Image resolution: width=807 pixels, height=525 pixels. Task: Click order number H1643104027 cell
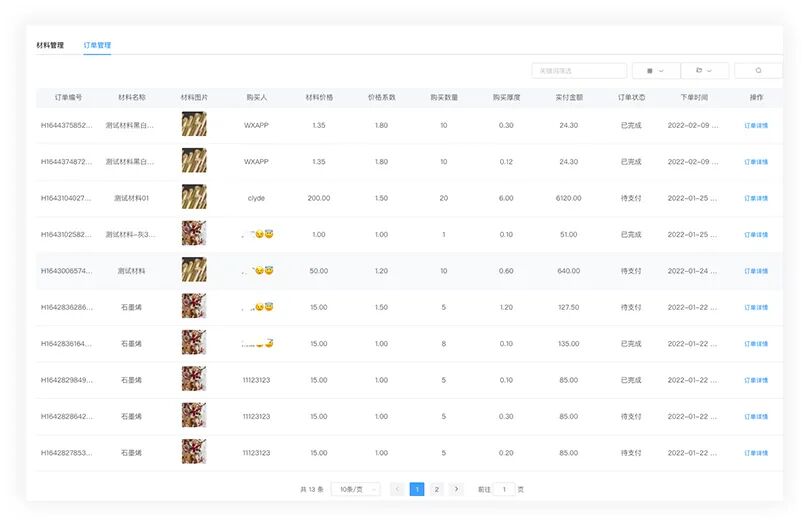[x=66, y=198]
